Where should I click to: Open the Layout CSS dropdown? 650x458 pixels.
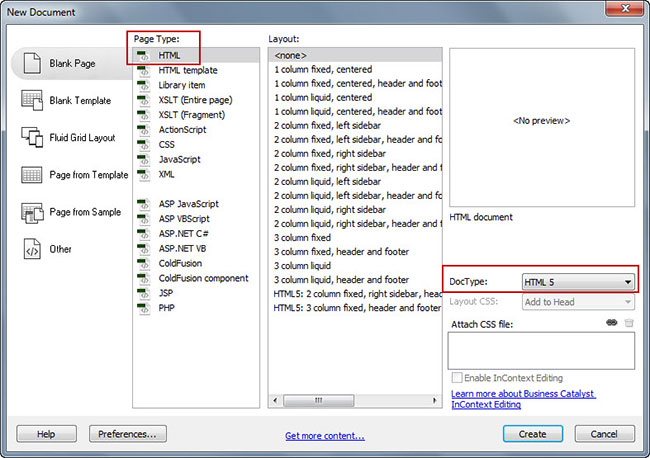578,302
